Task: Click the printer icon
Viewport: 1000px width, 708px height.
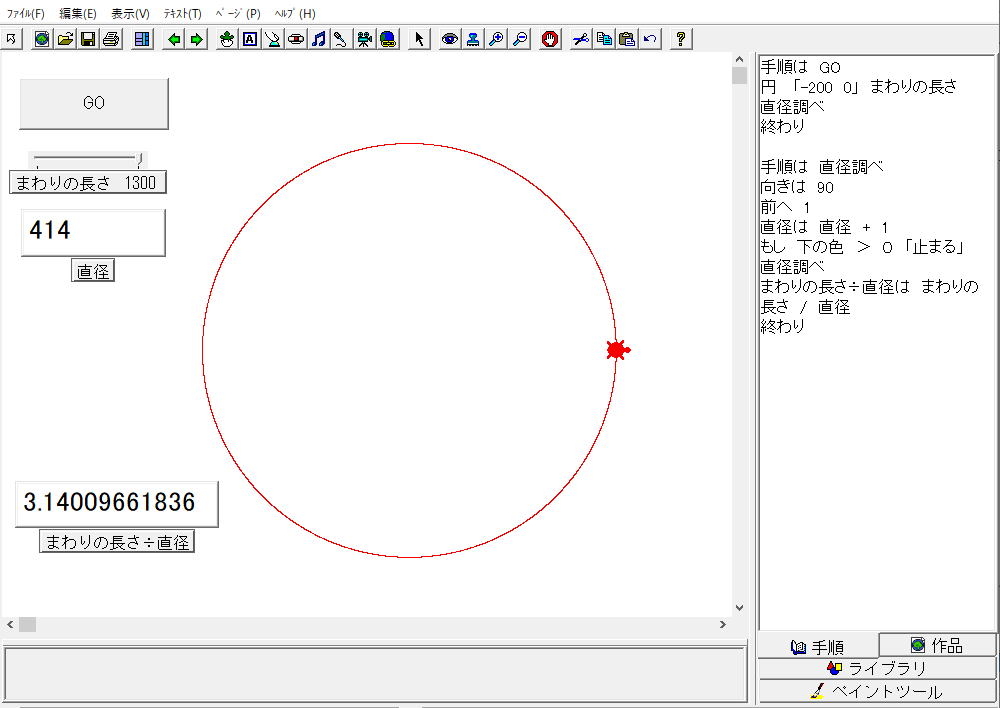Action: [110, 39]
